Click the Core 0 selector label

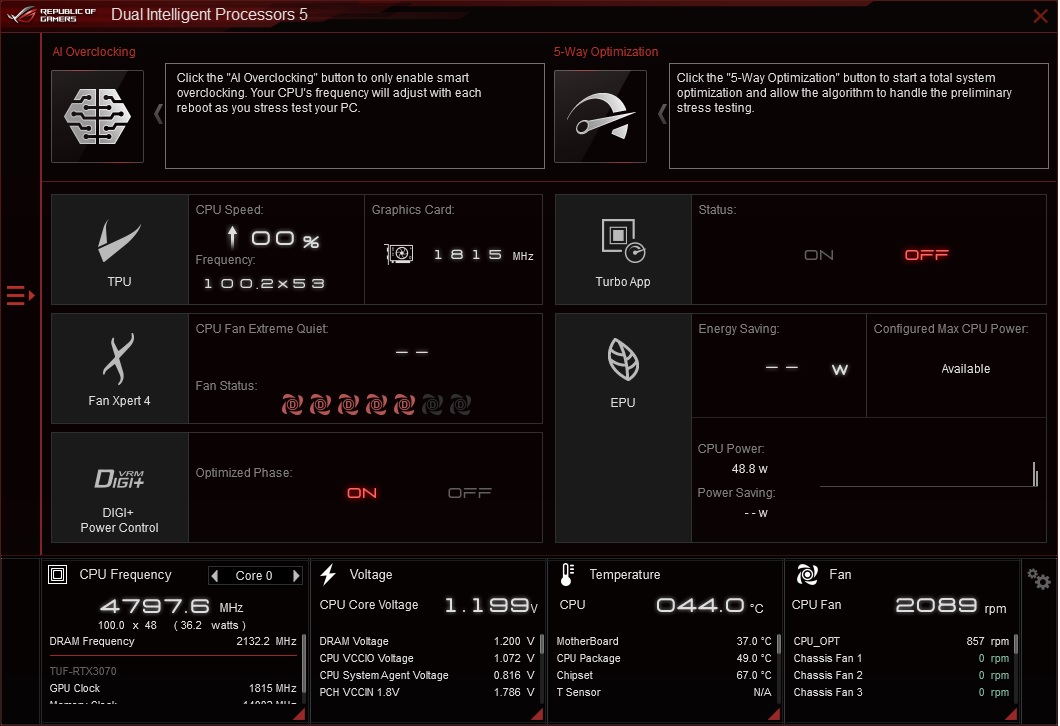(x=254, y=575)
